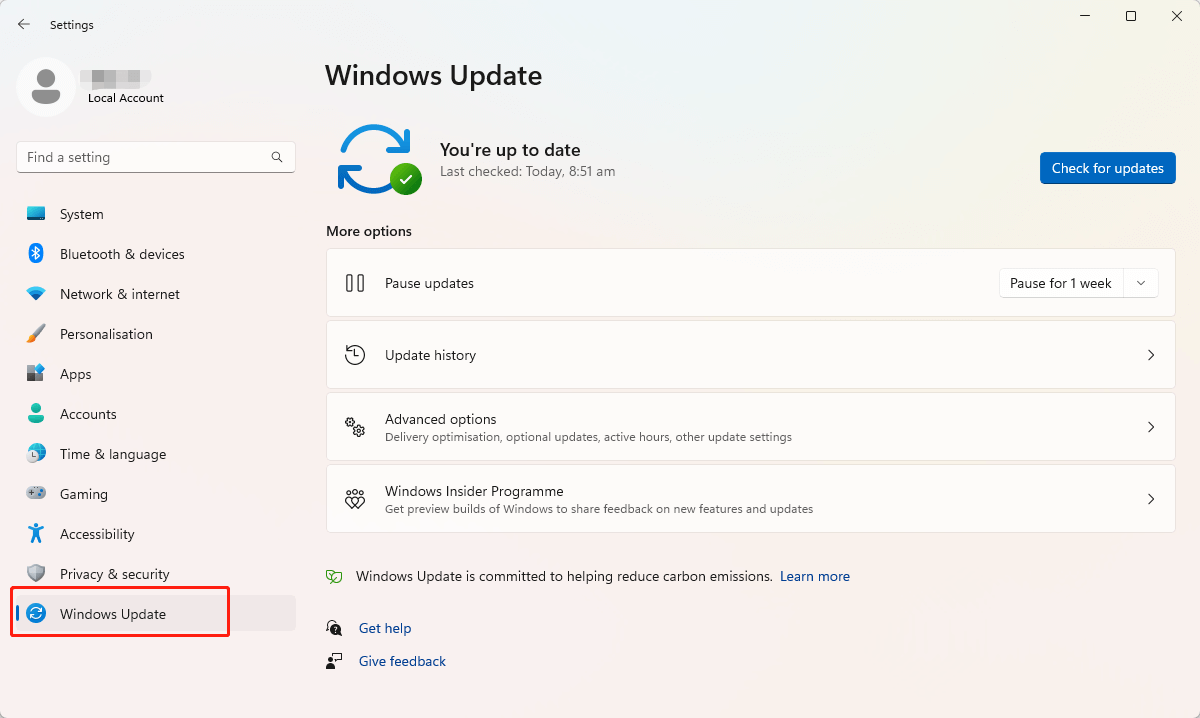This screenshot has height=718, width=1200.
Task: Go to Bluetooth & devices settings
Action: [156, 254]
